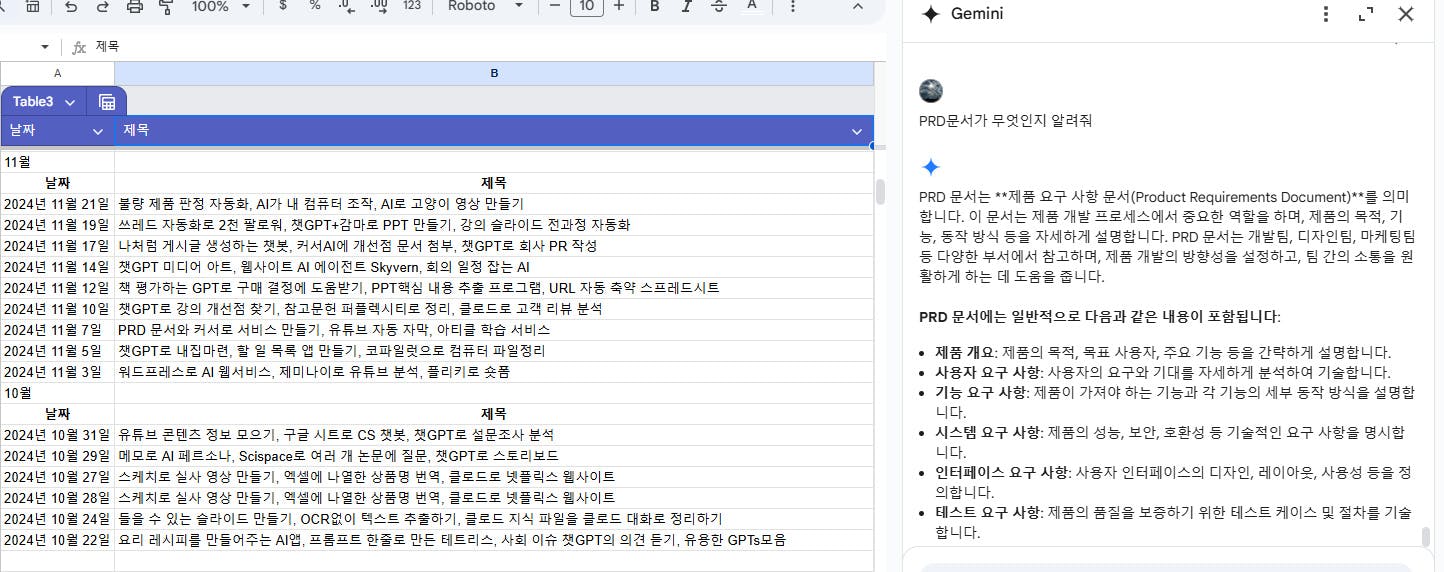The height and width of the screenshot is (572, 1444).
Task: Redo the last undone action
Action: tap(102, 6)
